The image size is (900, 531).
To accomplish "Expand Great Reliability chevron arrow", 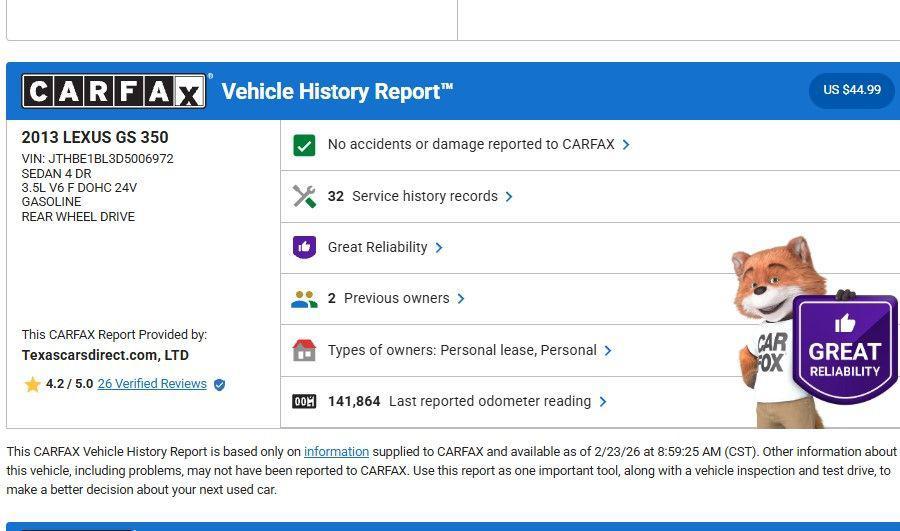I will click(439, 248).
